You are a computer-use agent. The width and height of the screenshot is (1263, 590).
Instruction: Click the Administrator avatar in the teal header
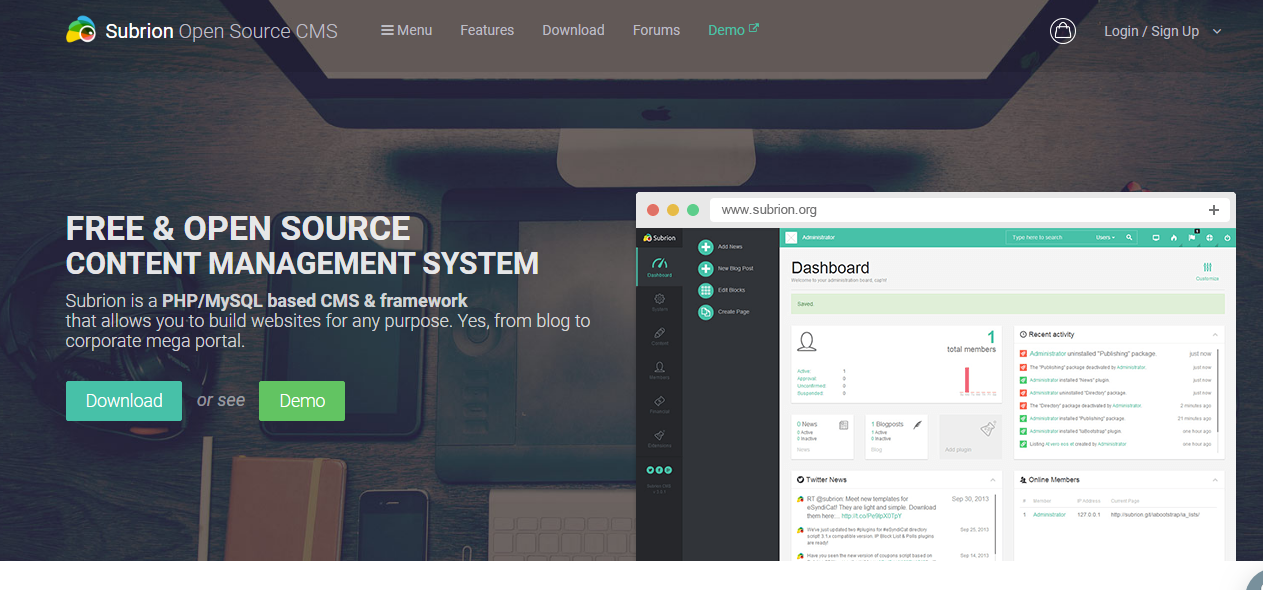click(x=791, y=237)
